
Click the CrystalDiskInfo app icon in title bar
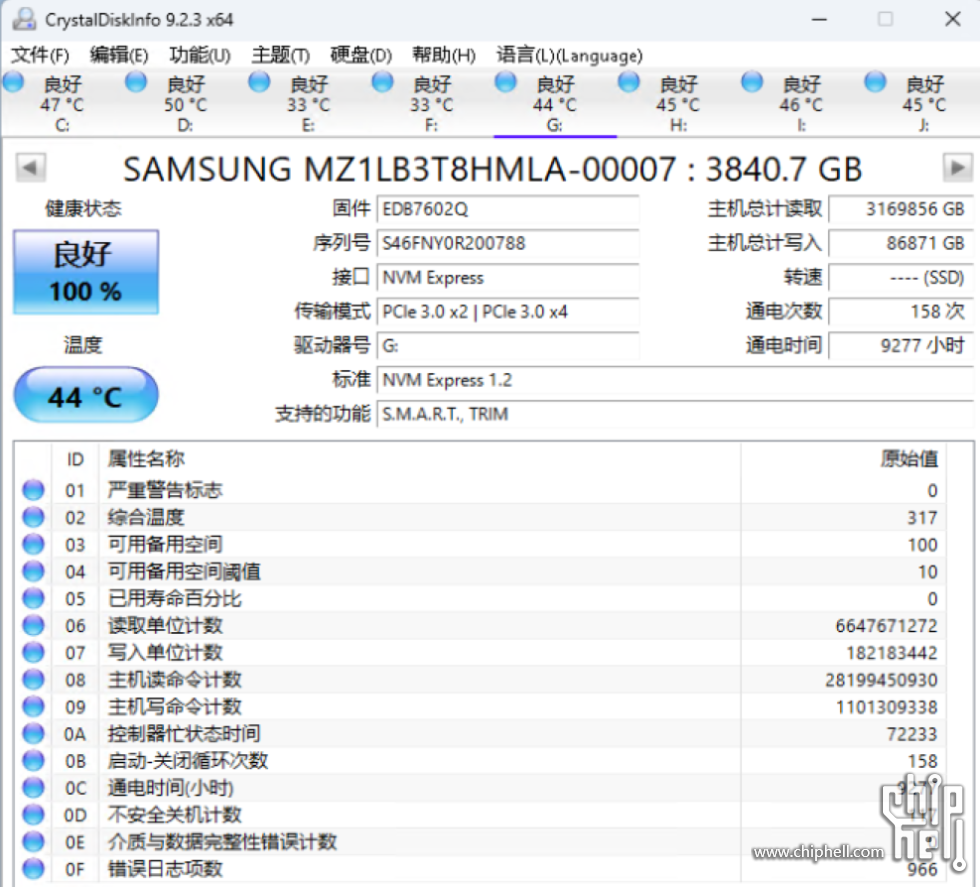click(x=25, y=19)
